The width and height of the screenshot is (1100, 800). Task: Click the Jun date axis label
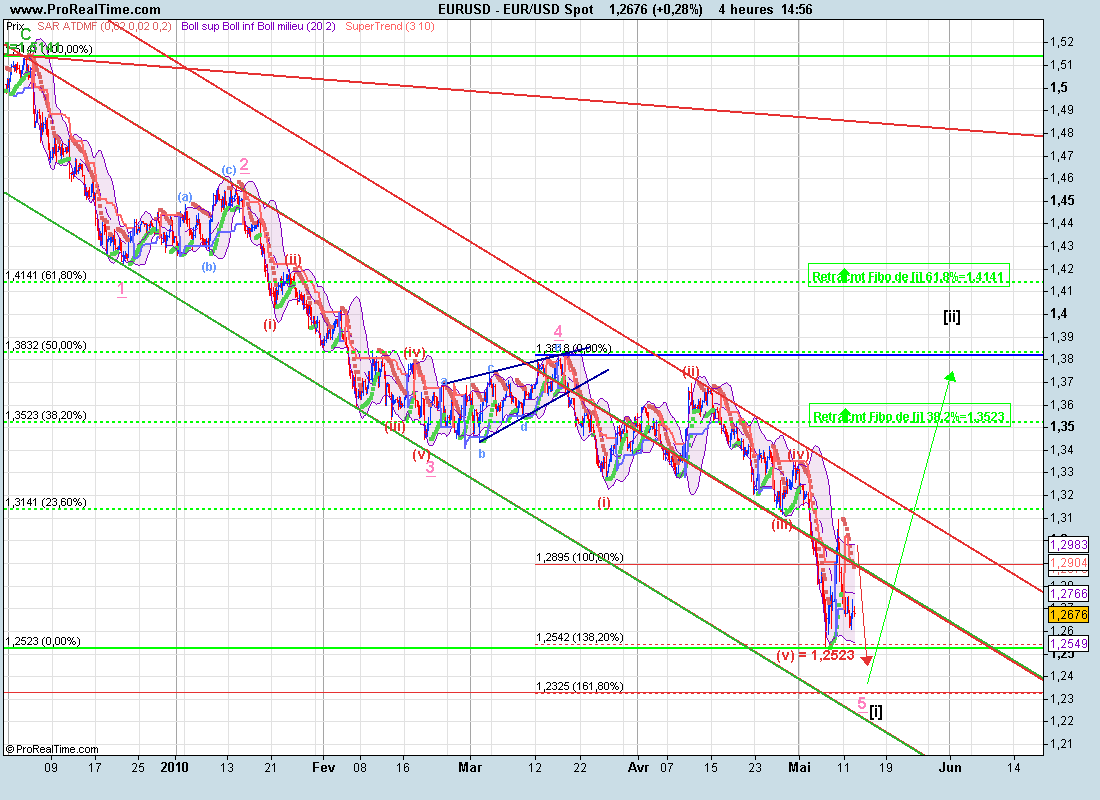[x=950, y=768]
